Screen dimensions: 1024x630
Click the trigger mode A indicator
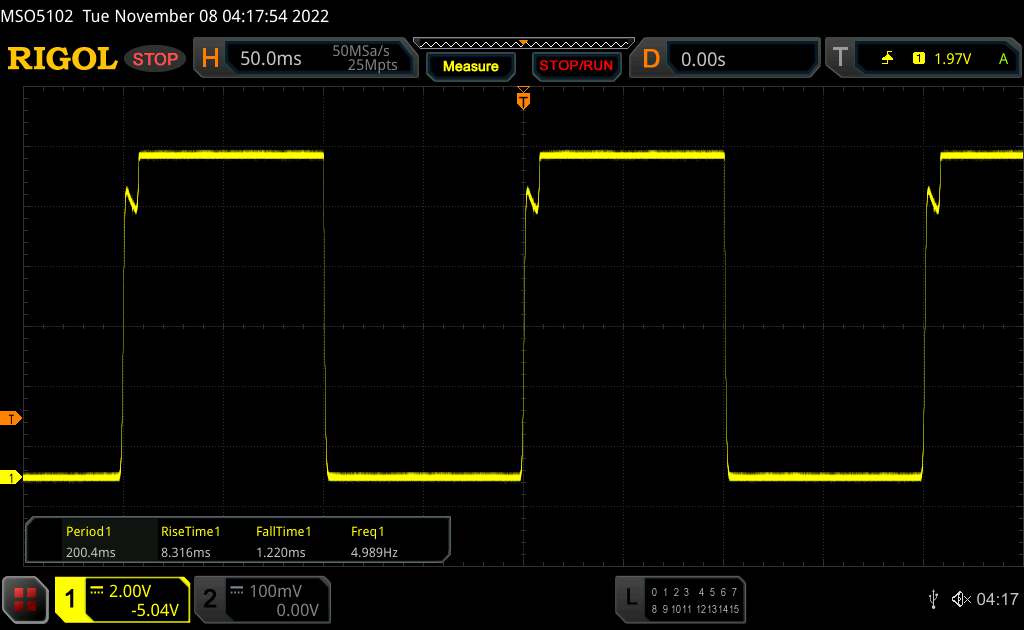pyautogui.click(x=1003, y=59)
